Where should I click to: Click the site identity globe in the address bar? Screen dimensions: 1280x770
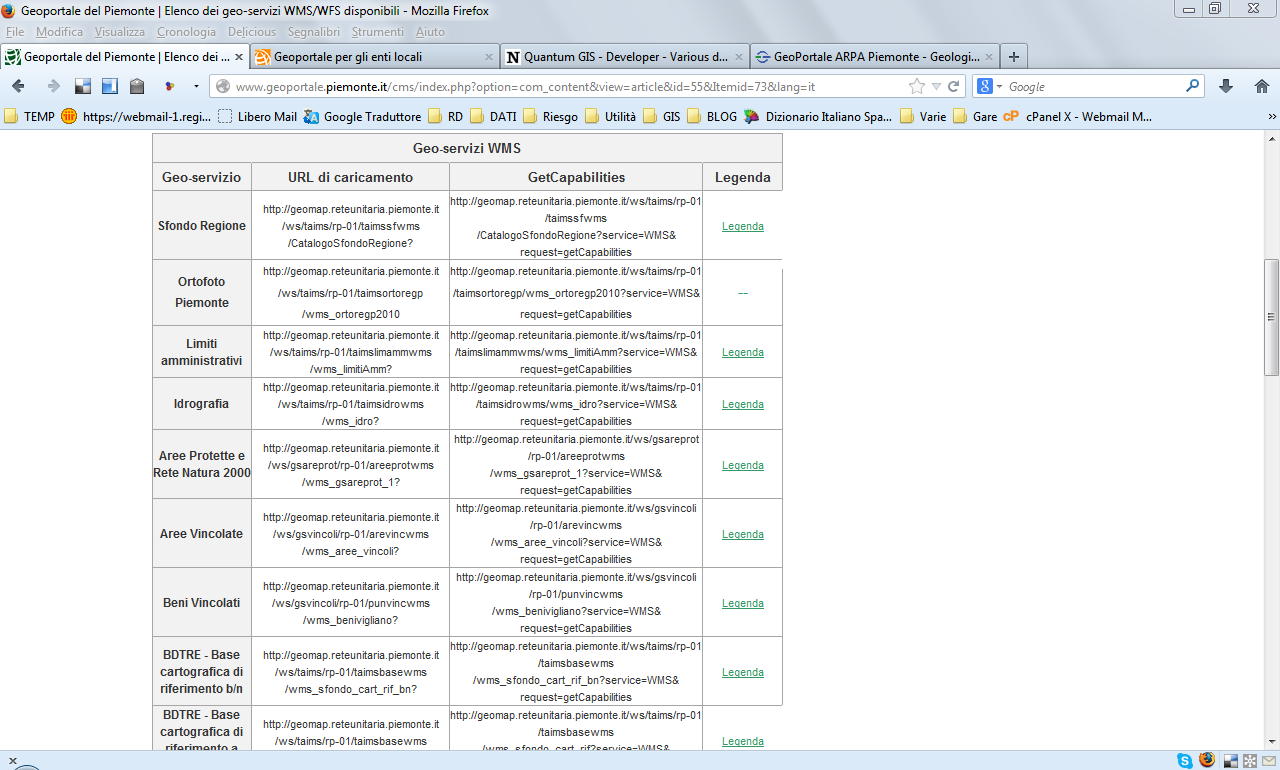point(223,87)
